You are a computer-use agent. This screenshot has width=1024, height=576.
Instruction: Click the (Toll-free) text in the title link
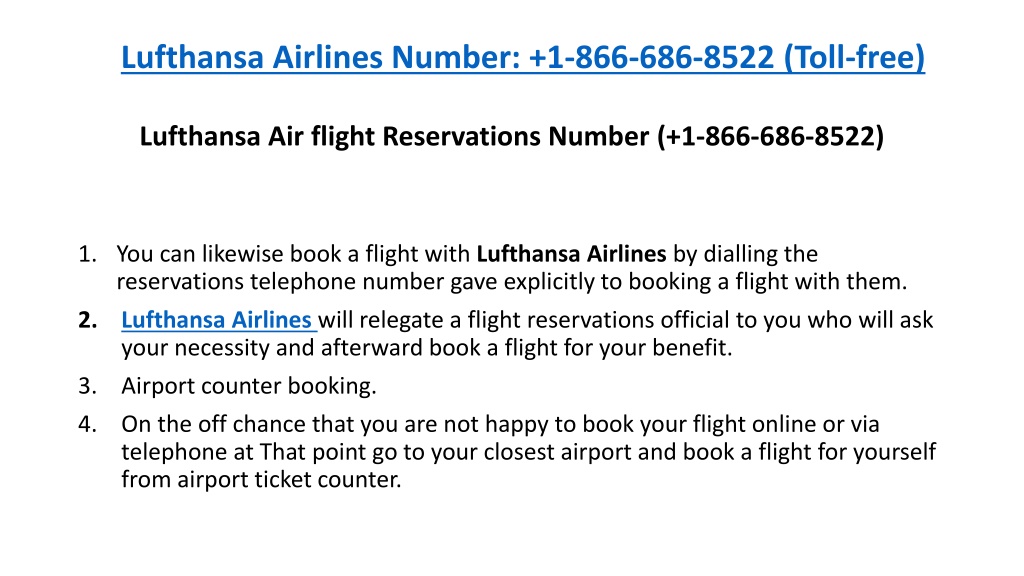(x=854, y=57)
